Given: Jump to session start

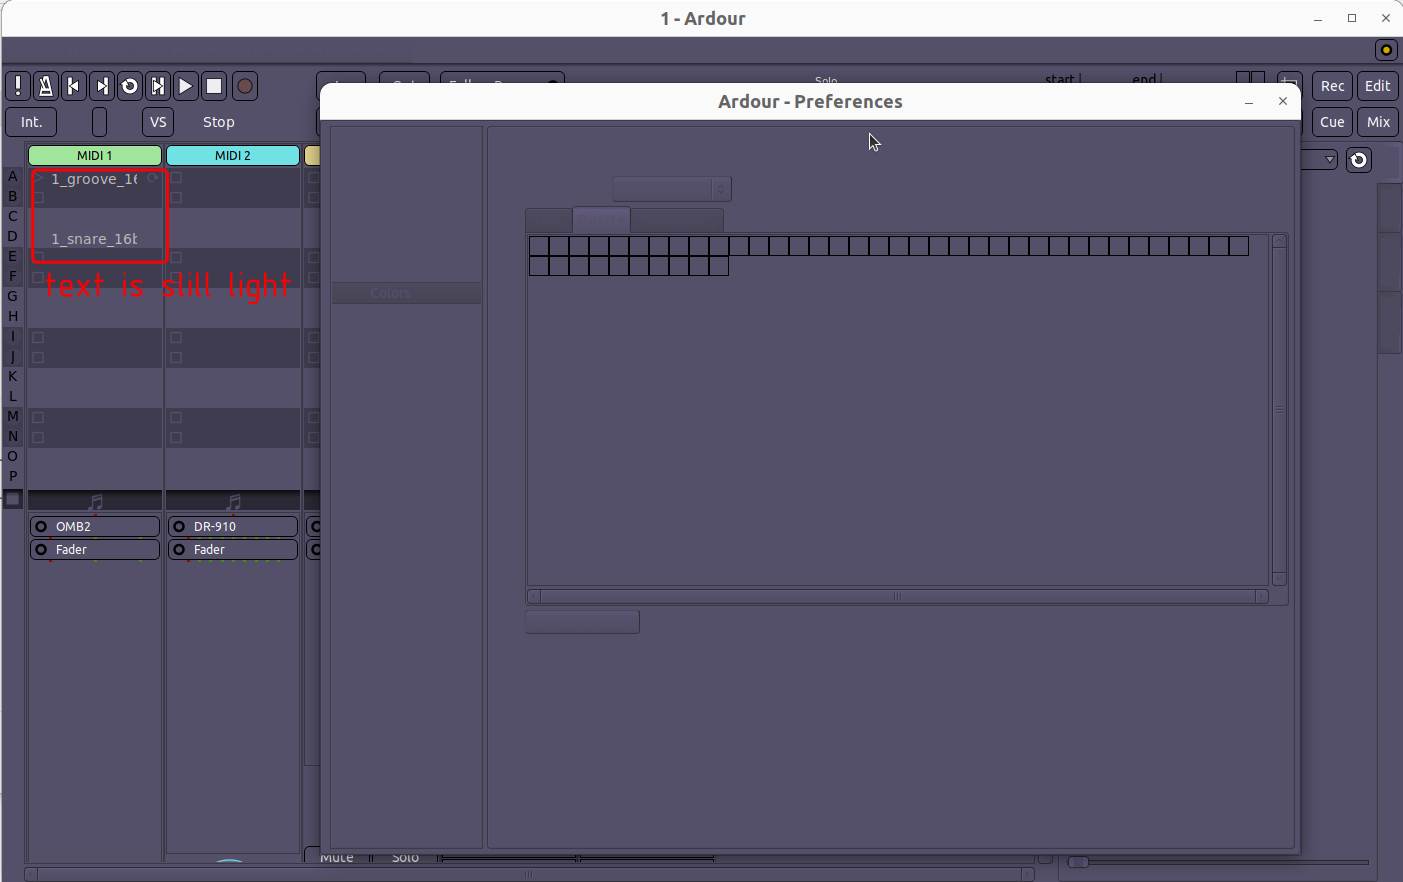Looking at the screenshot, I should point(73,86).
